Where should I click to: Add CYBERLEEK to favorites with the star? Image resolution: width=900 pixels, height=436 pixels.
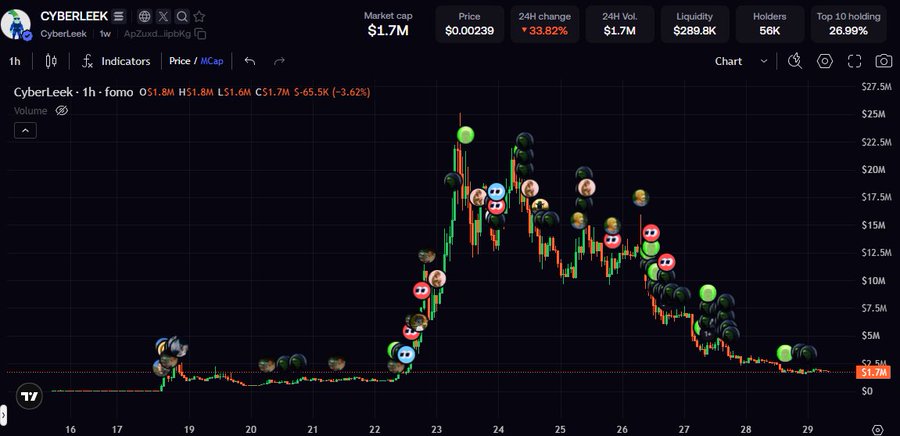(199, 16)
